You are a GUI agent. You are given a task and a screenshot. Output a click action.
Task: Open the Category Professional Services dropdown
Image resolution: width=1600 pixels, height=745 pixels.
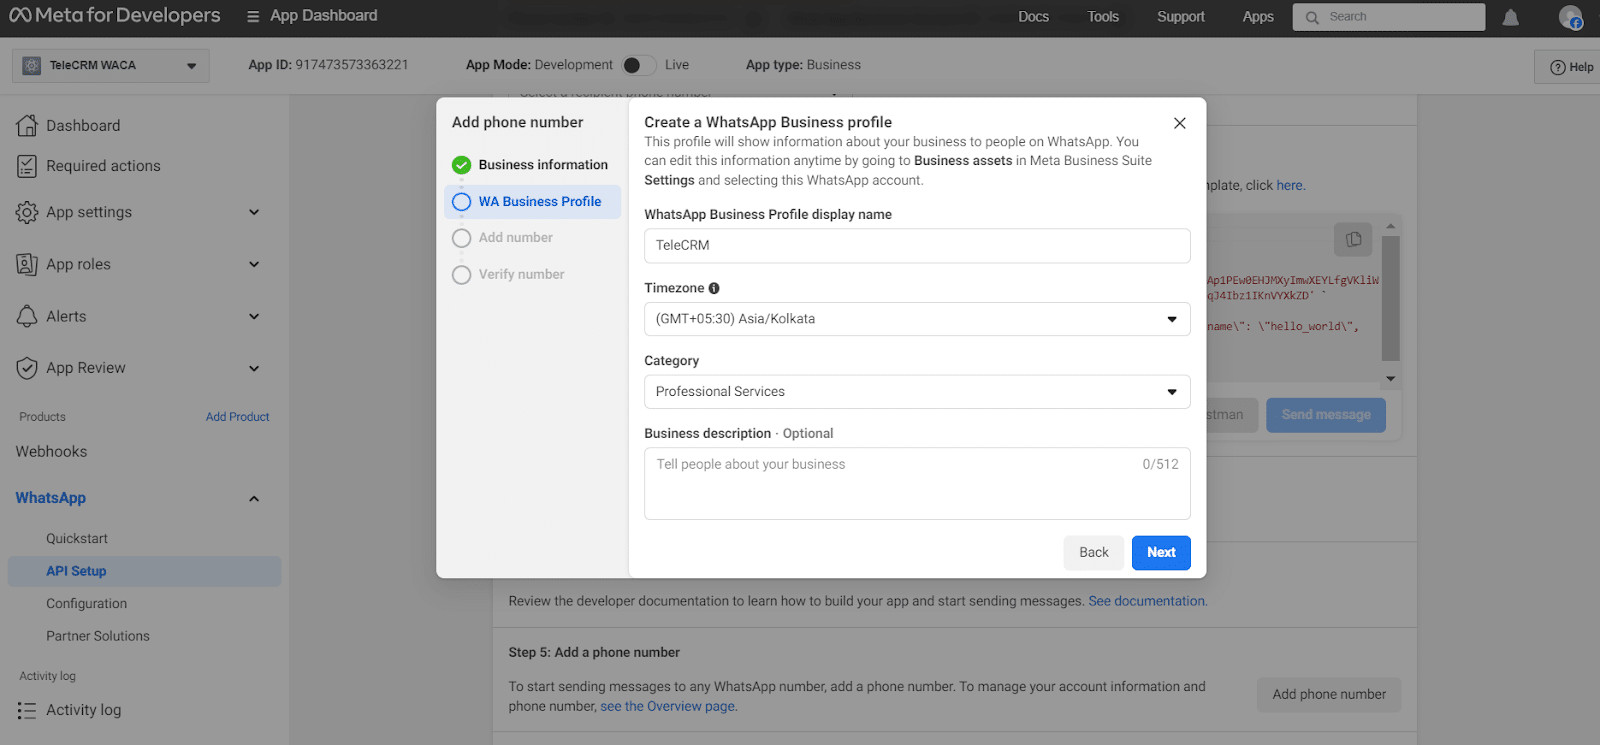point(917,392)
